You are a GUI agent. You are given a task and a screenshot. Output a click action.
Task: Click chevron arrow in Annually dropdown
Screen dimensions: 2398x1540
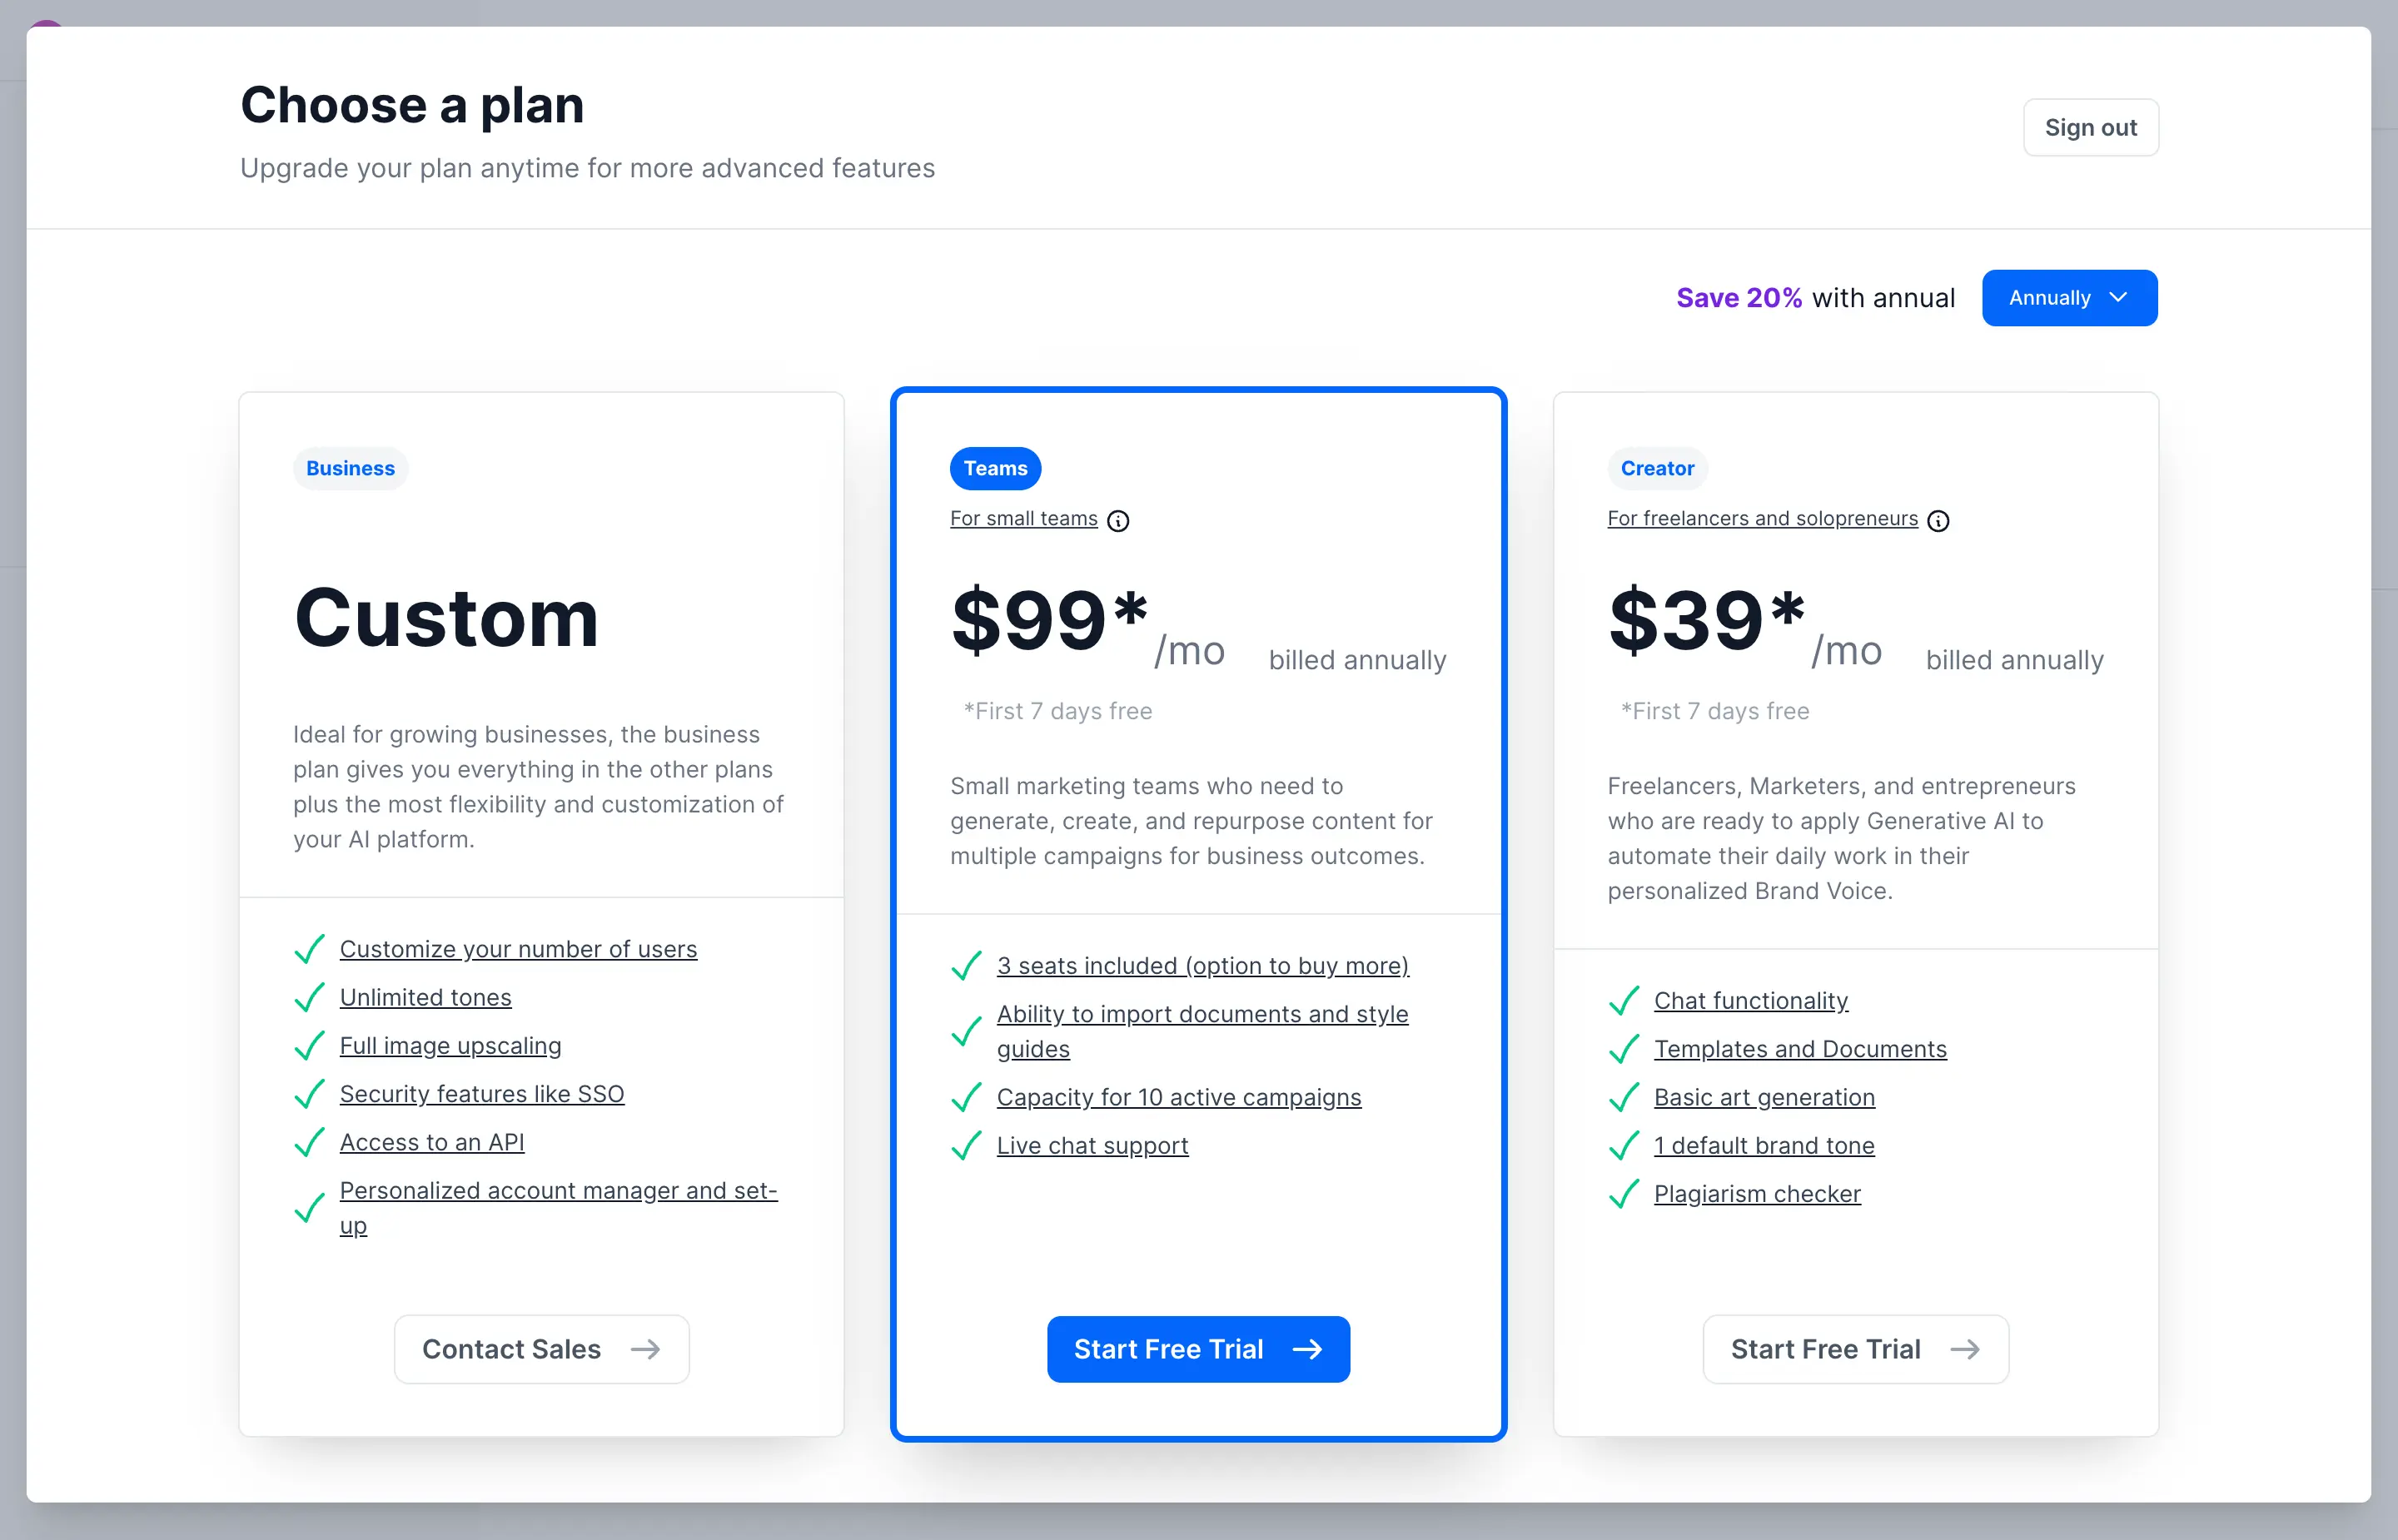point(2117,298)
